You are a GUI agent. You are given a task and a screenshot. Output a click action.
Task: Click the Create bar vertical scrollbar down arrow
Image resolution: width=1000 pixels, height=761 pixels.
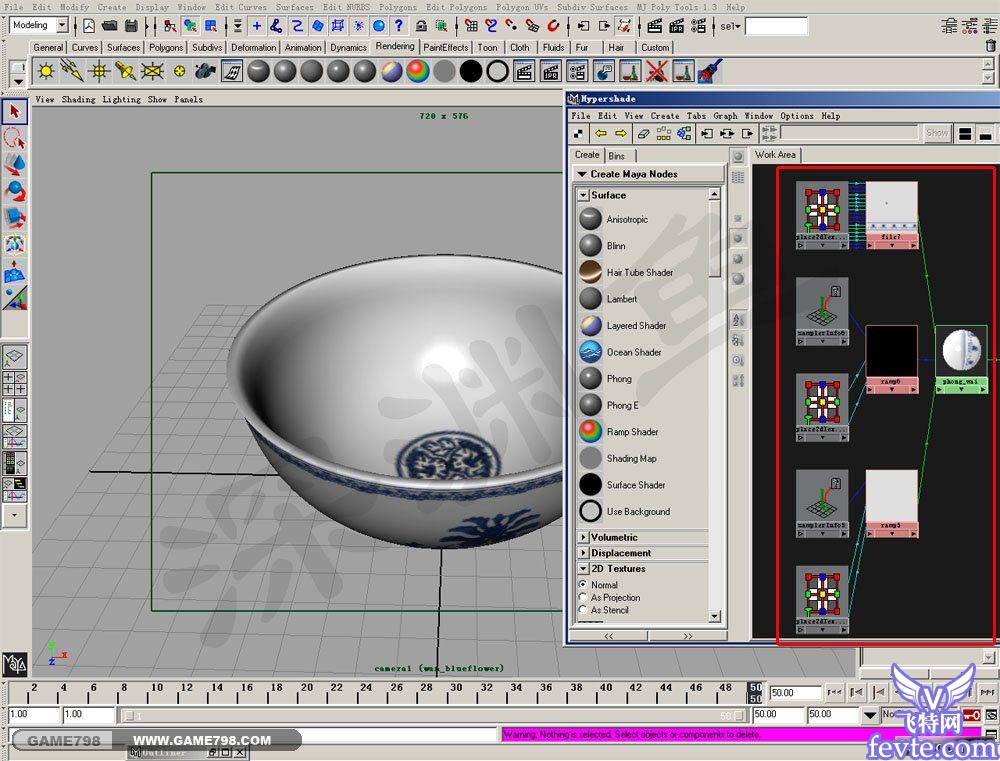point(714,616)
